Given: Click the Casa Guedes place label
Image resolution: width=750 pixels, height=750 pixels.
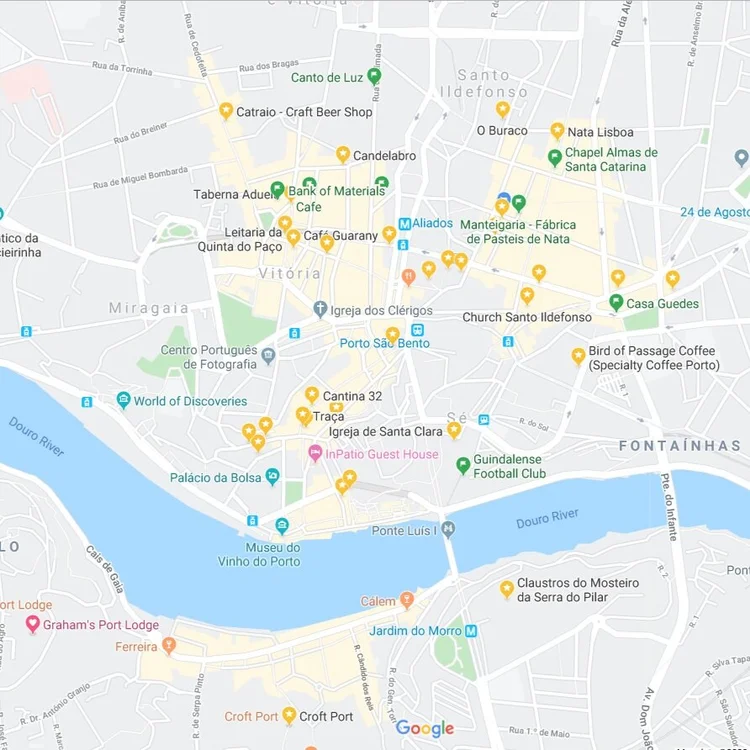Looking at the screenshot, I should coord(662,304).
